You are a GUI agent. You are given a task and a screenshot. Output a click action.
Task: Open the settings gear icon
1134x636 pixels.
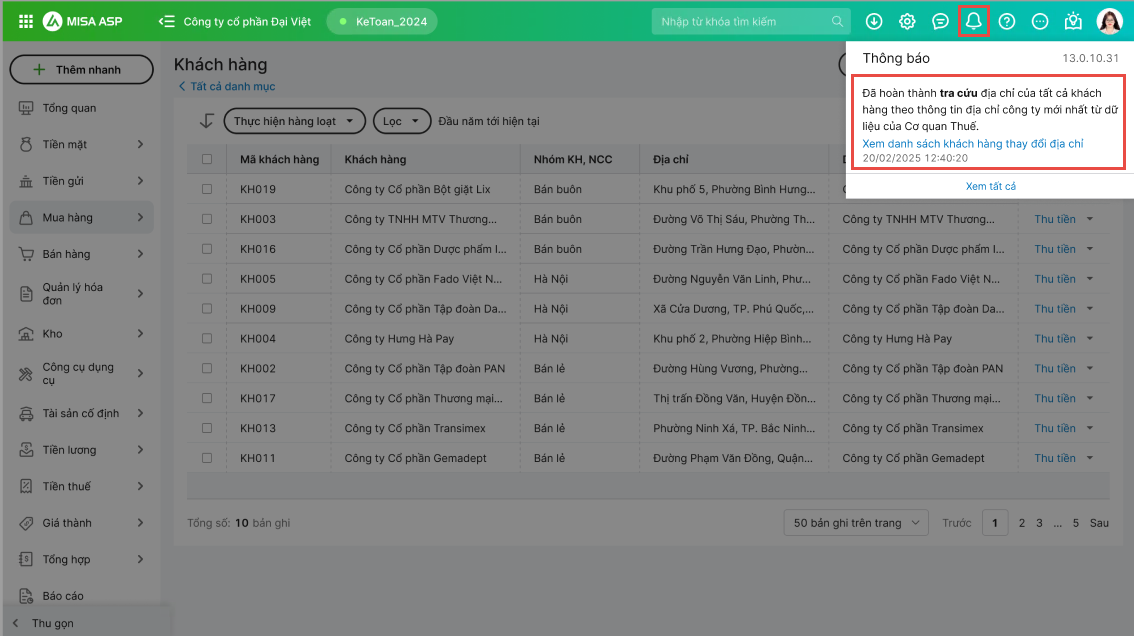(907, 22)
